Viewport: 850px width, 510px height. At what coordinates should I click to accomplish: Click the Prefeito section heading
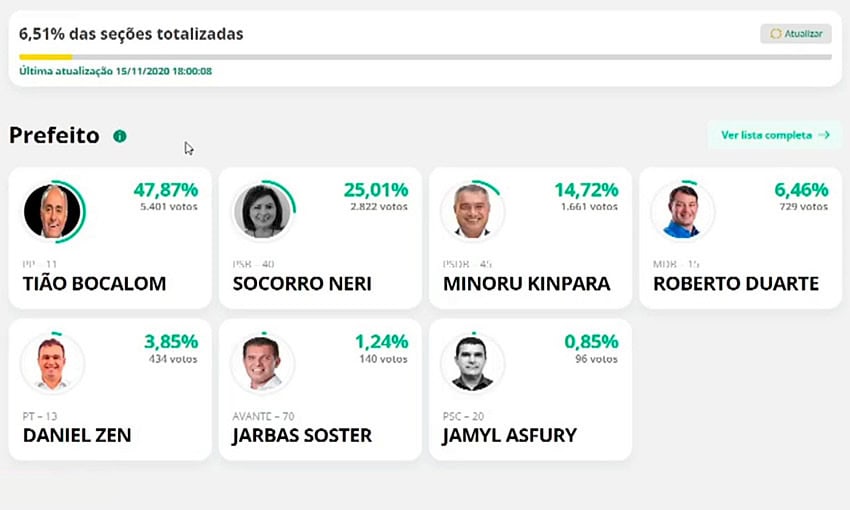pos(54,136)
